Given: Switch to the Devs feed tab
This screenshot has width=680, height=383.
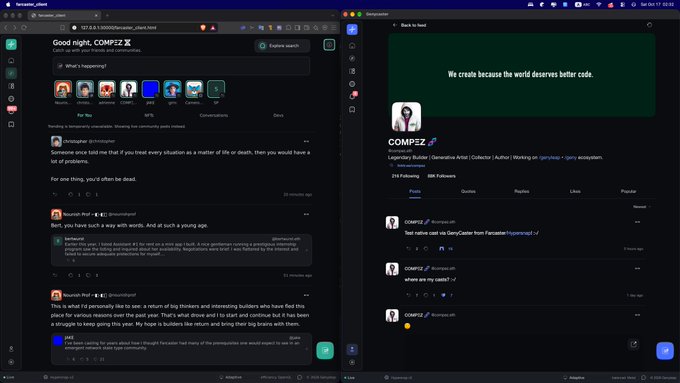Looking at the screenshot, I should tap(278, 115).
